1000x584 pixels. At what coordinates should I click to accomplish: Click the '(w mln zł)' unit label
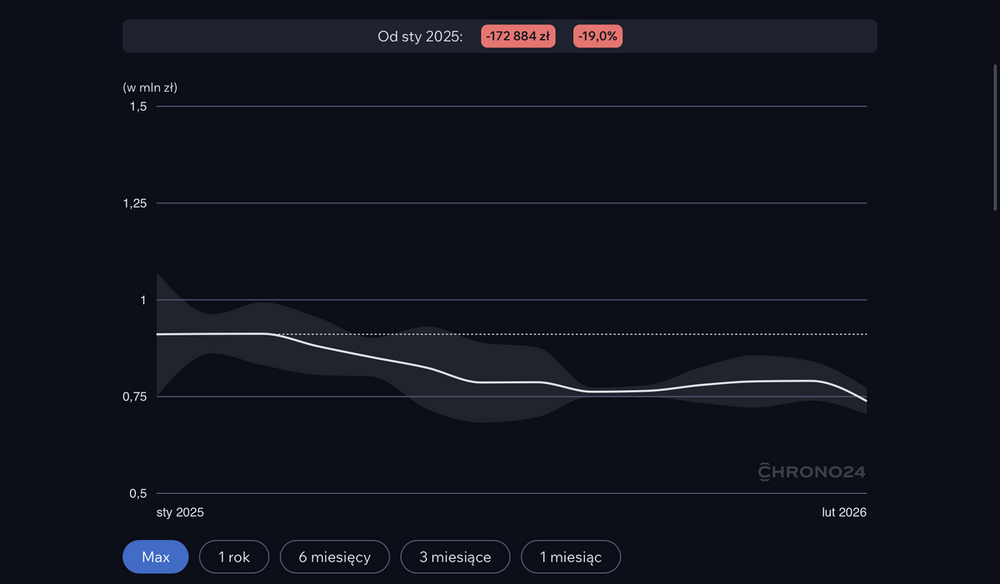tap(150, 87)
